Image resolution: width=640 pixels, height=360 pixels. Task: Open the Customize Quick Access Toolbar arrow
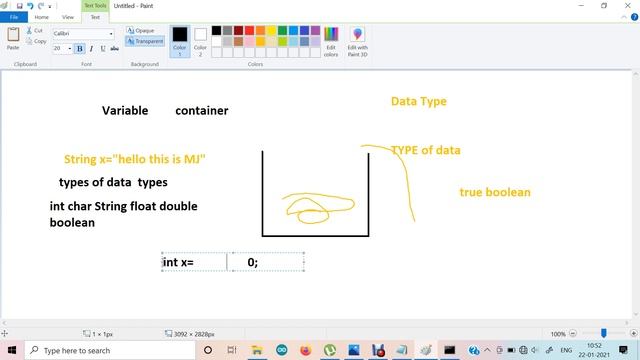click(50, 6)
